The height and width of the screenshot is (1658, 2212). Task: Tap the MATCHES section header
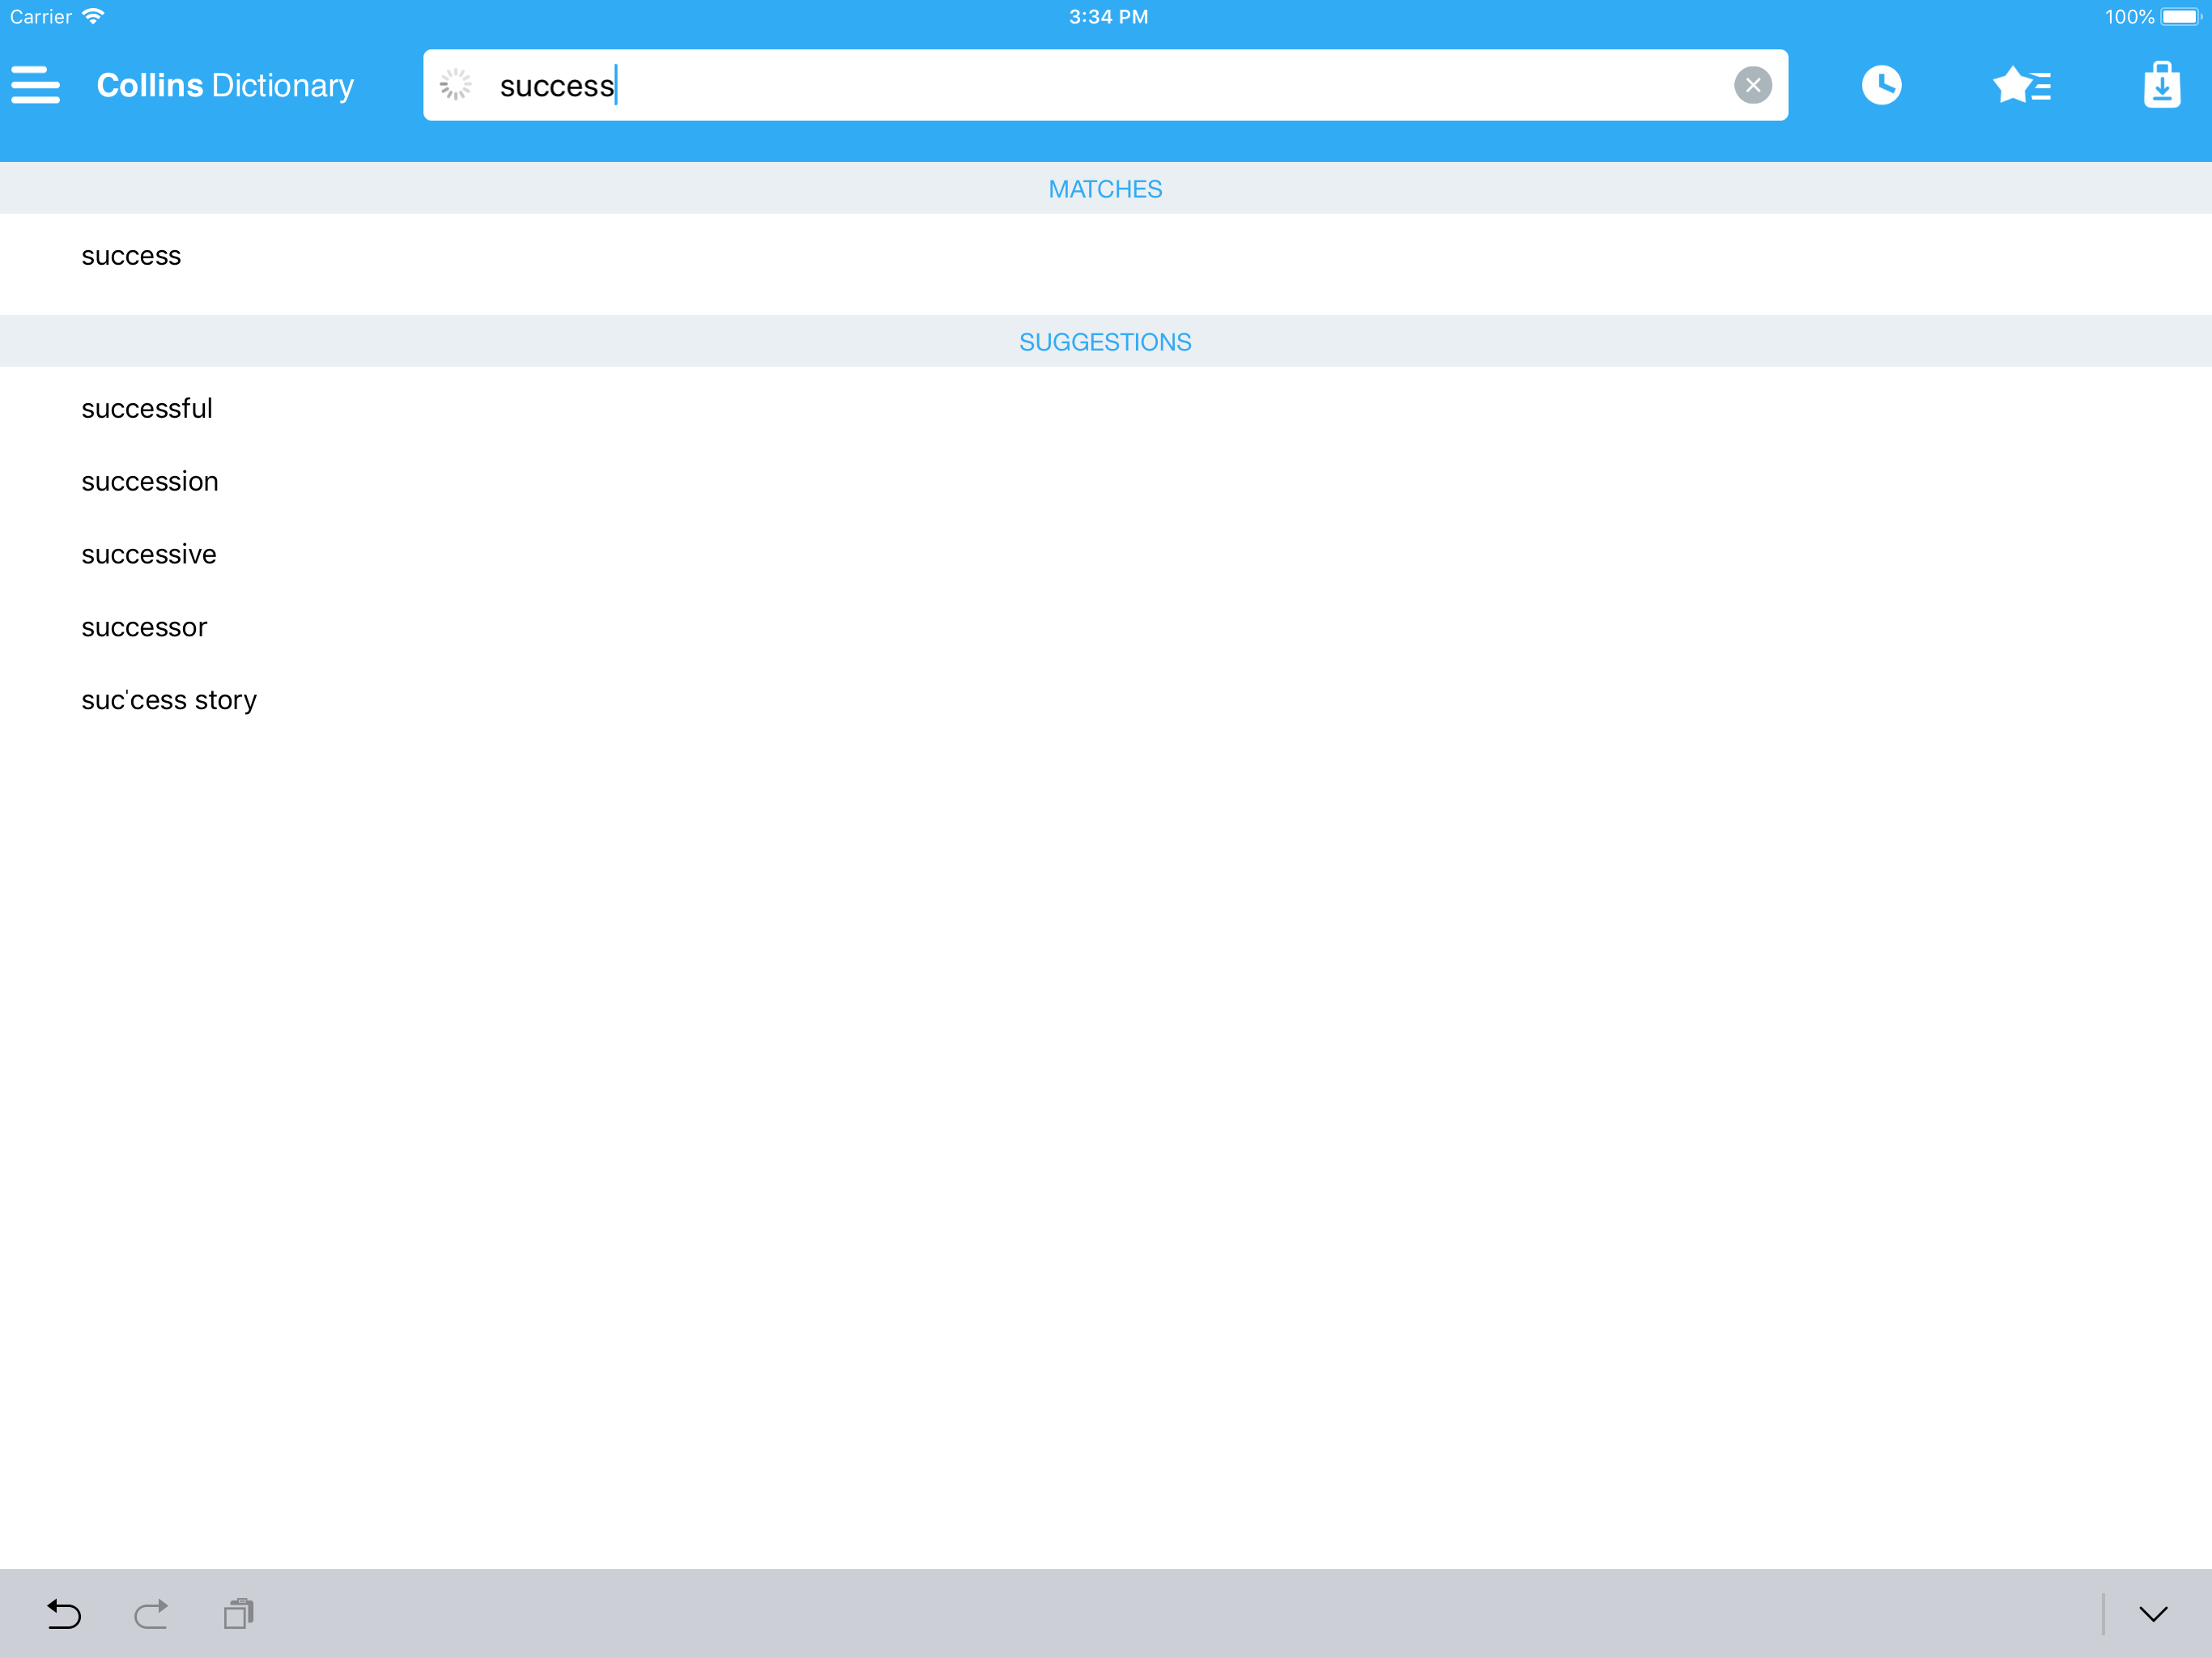[x=1105, y=189]
